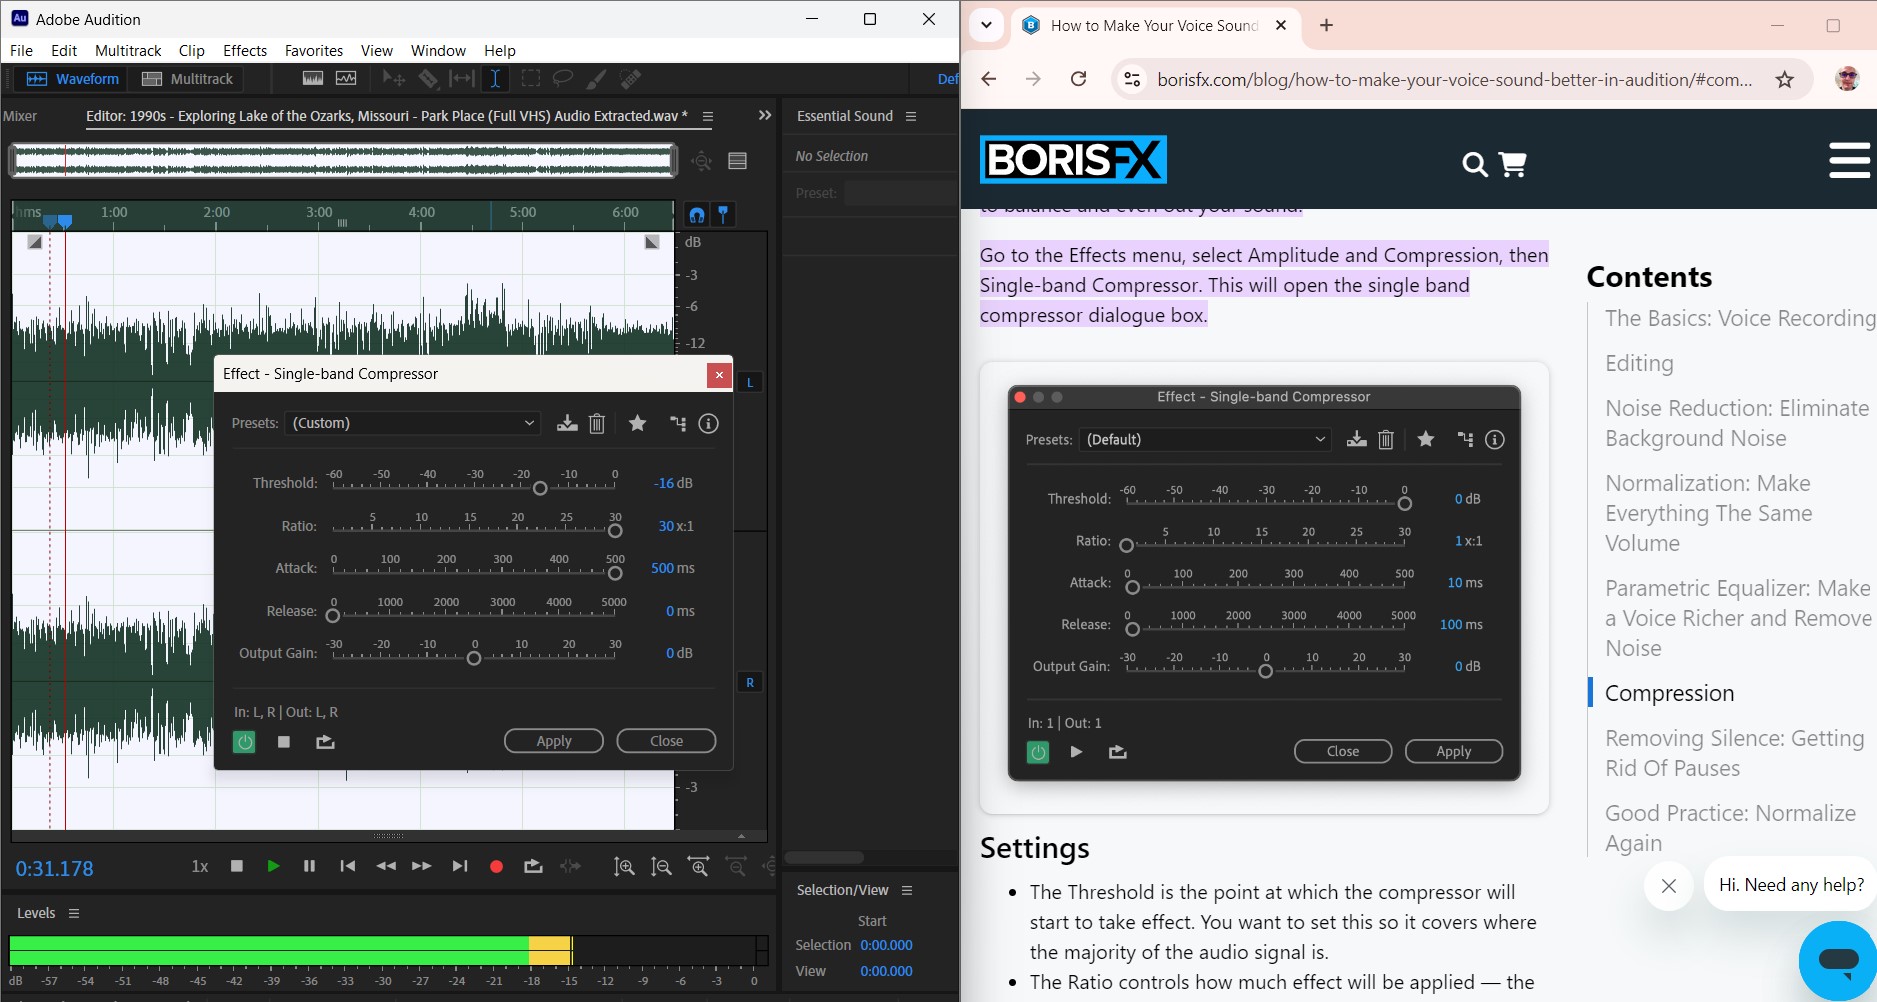Open the Window menu

tap(438, 50)
